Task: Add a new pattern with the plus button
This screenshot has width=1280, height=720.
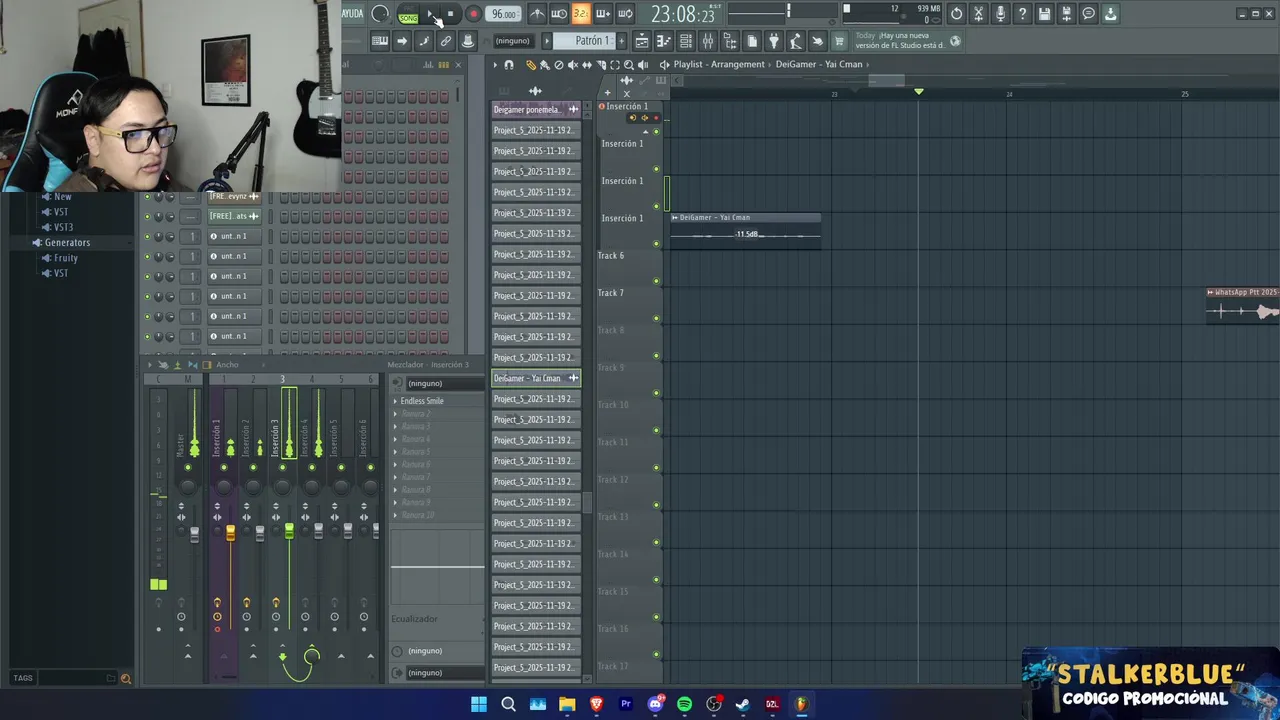Action: point(621,41)
